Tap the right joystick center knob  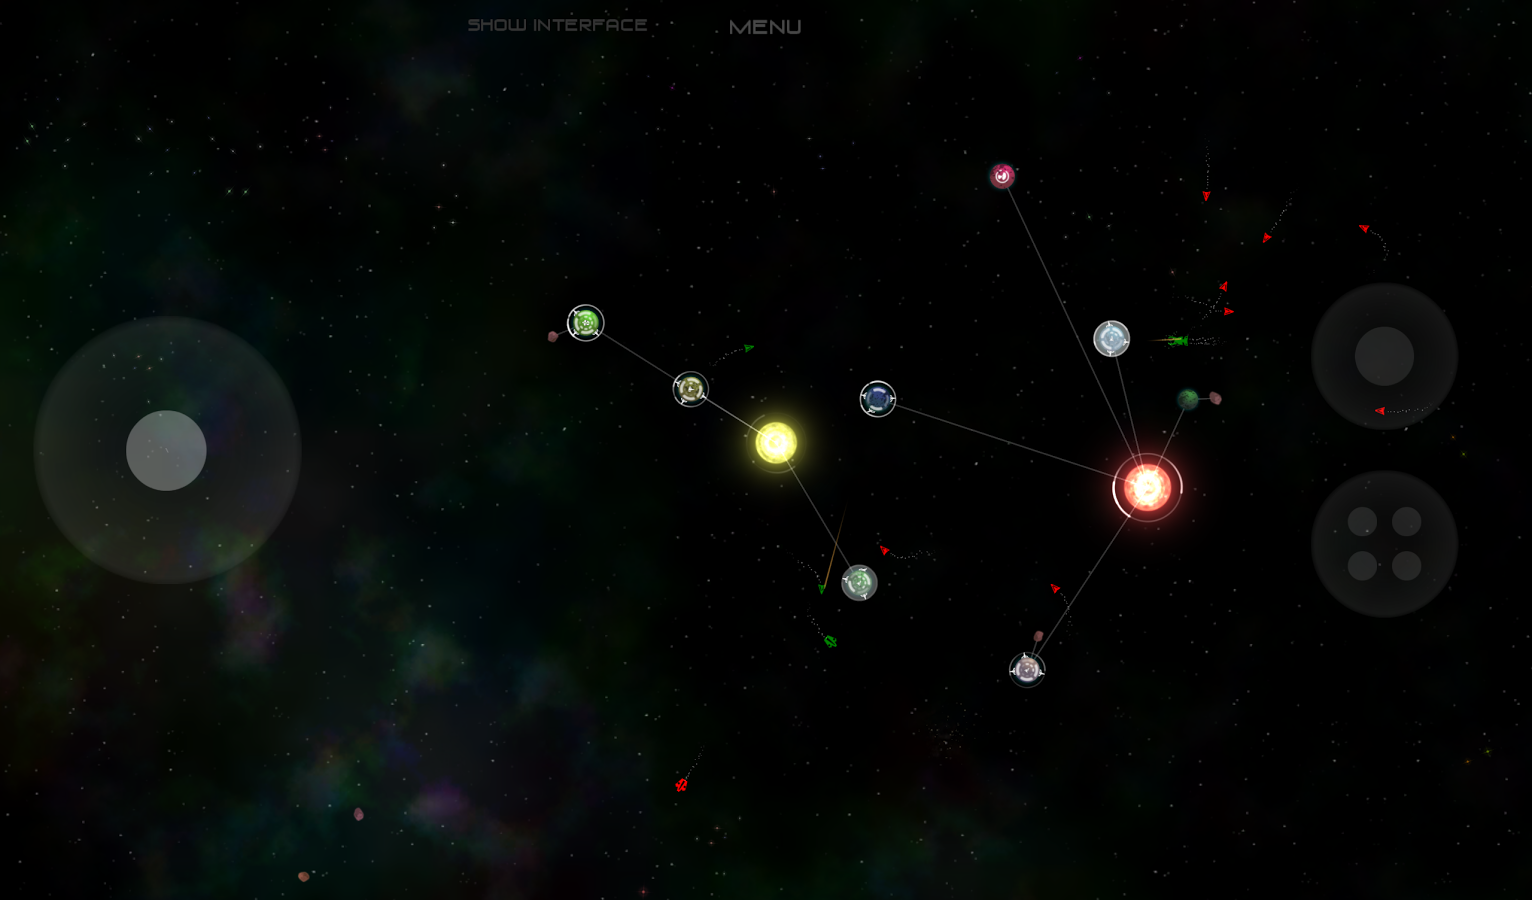[1384, 356]
